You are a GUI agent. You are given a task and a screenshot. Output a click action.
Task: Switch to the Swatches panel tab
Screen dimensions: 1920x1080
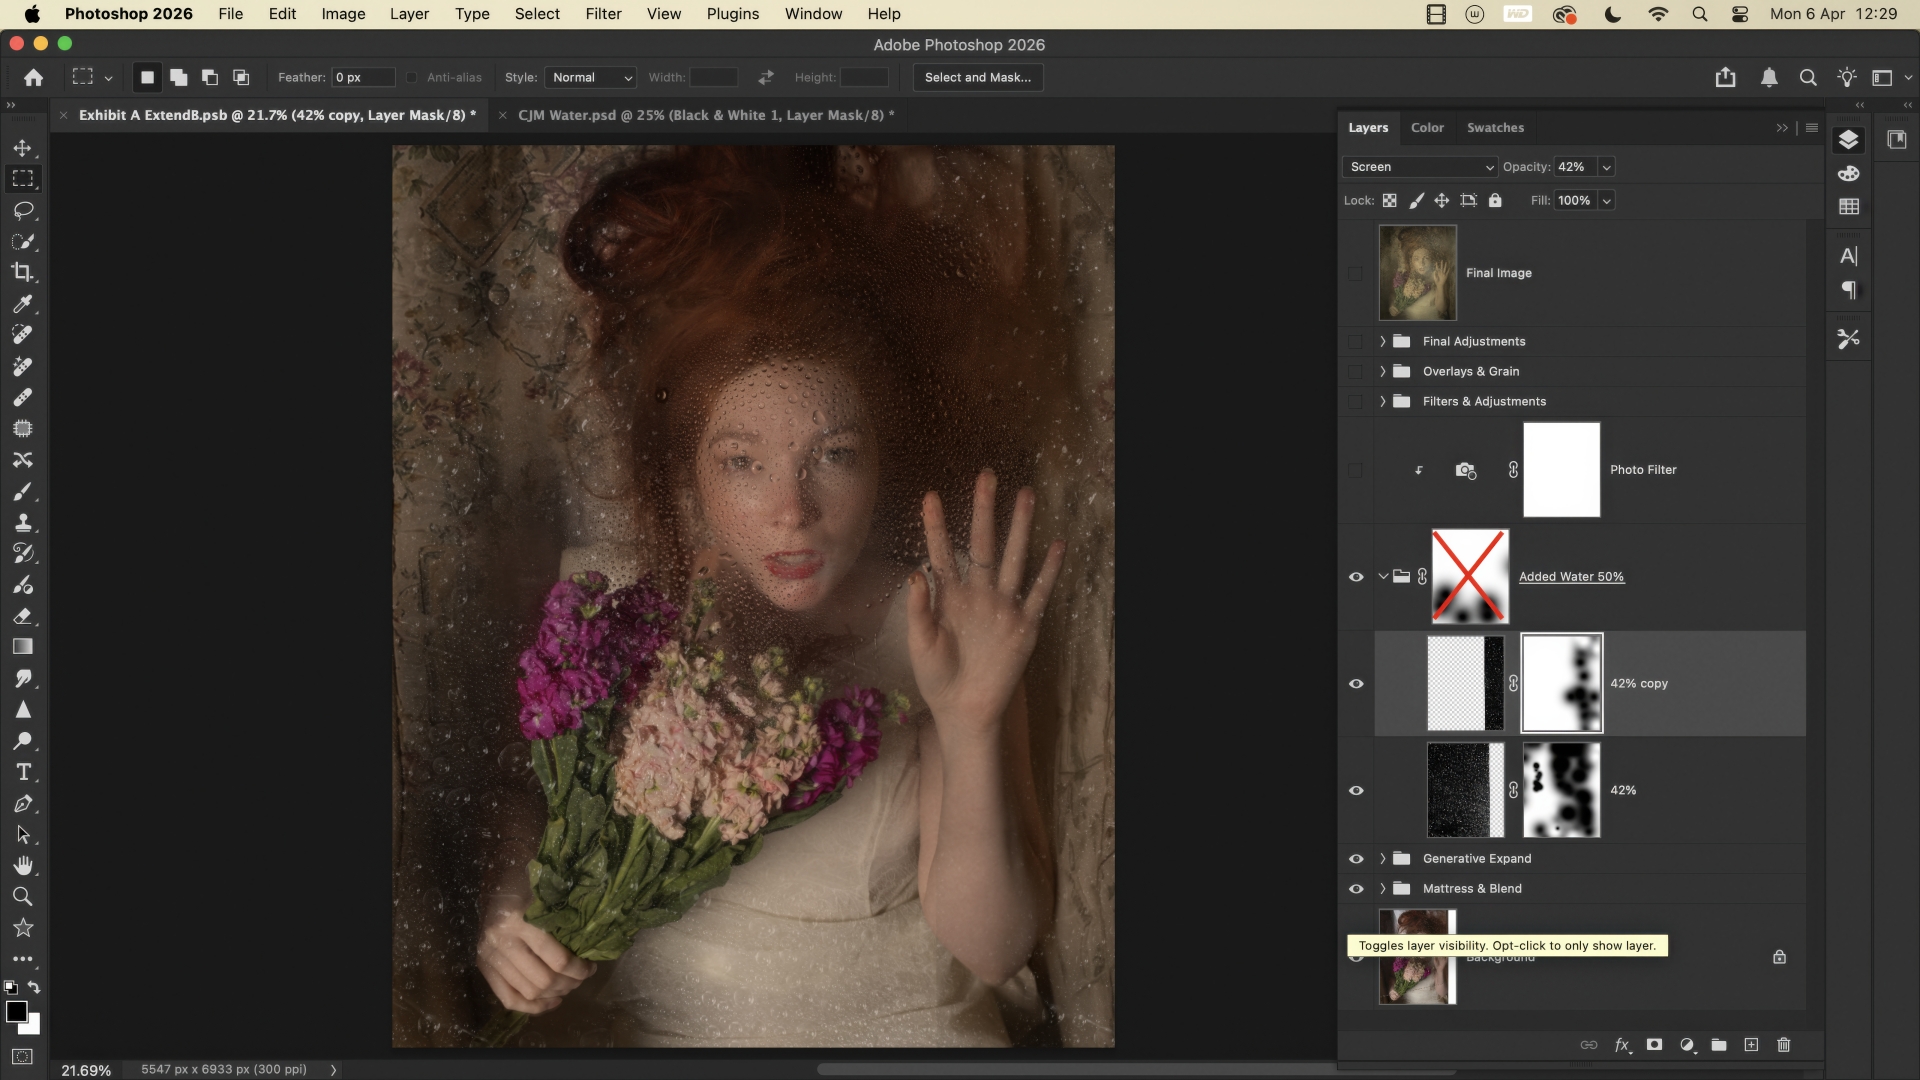(x=1495, y=128)
